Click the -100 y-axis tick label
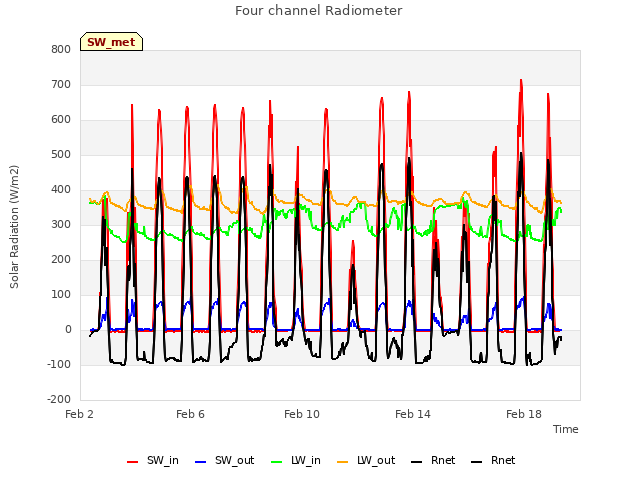 (59, 364)
